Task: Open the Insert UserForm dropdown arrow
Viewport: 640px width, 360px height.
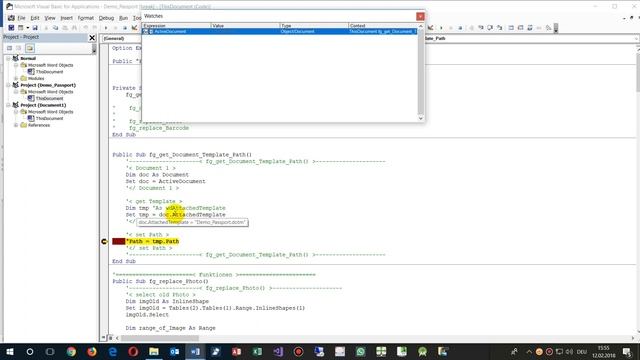Action: (27, 28)
